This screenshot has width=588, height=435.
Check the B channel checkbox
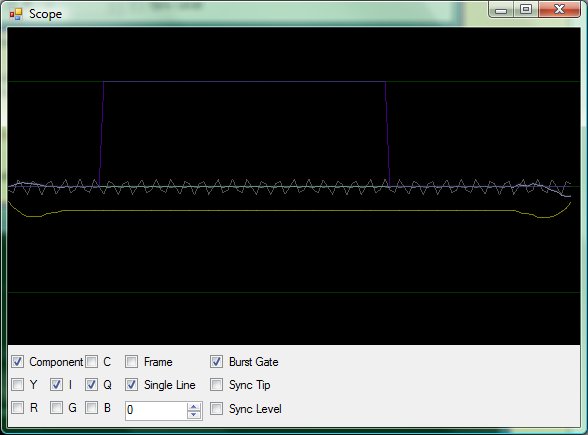(x=91, y=408)
